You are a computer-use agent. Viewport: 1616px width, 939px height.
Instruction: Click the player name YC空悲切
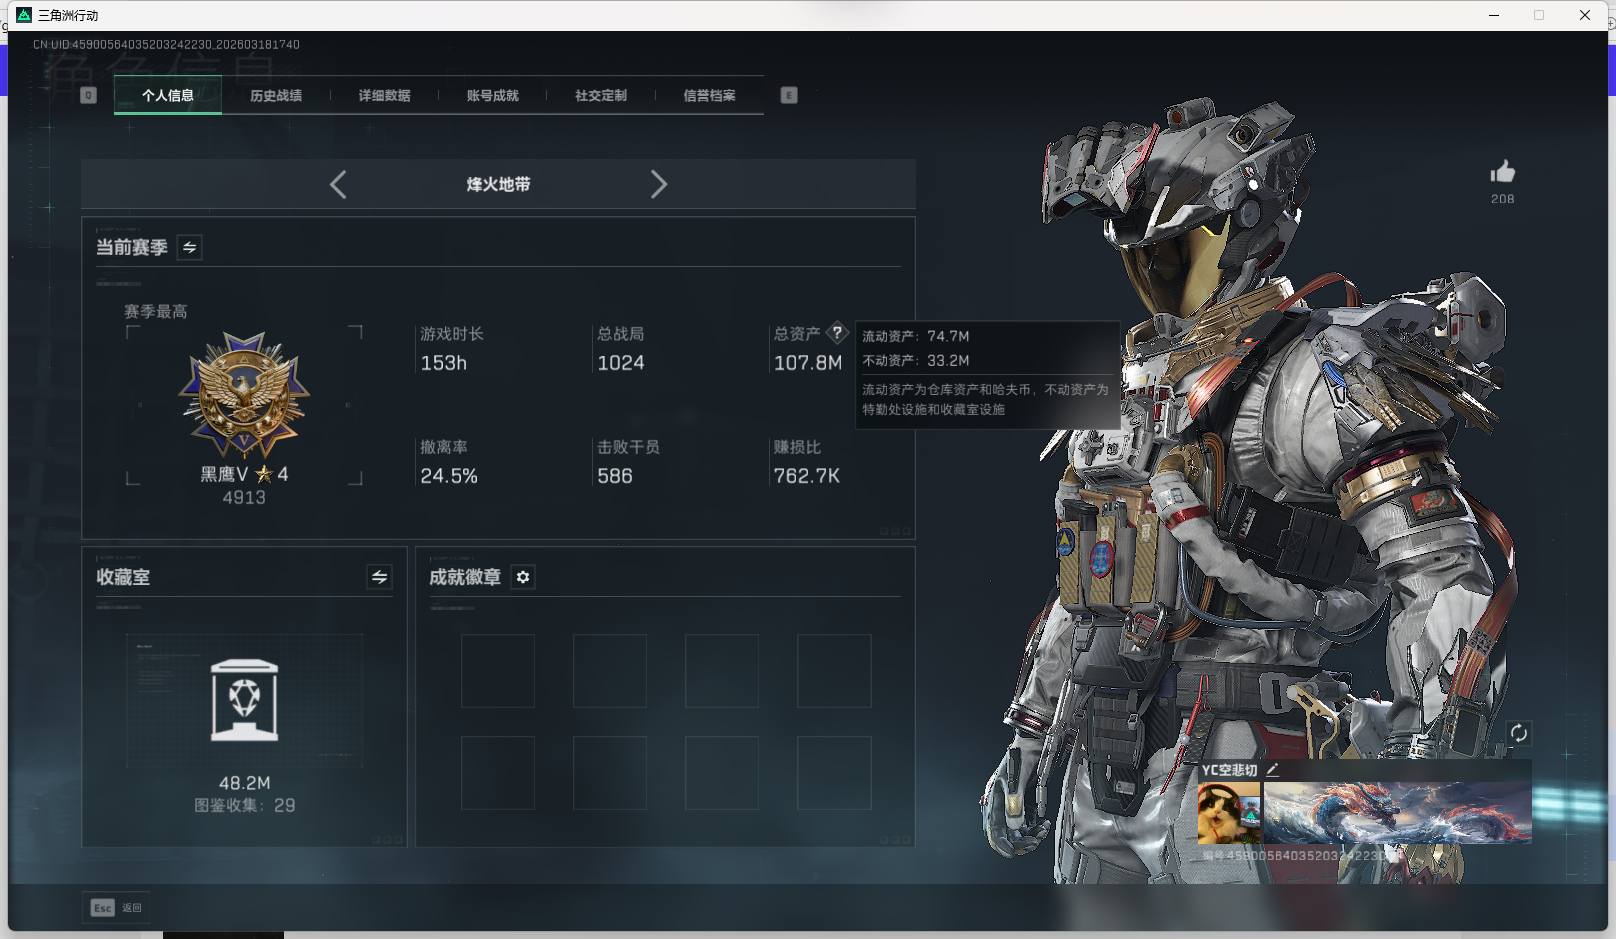click(x=1229, y=770)
